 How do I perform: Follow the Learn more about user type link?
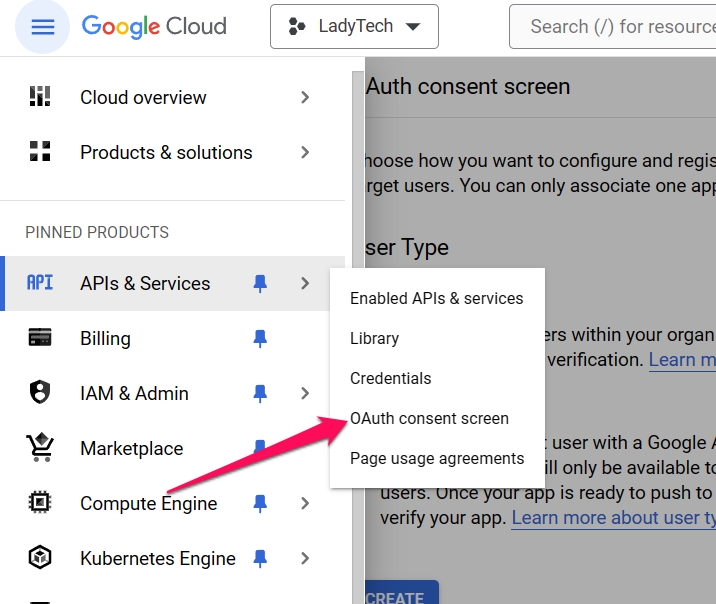pyautogui.click(x=614, y=518)
